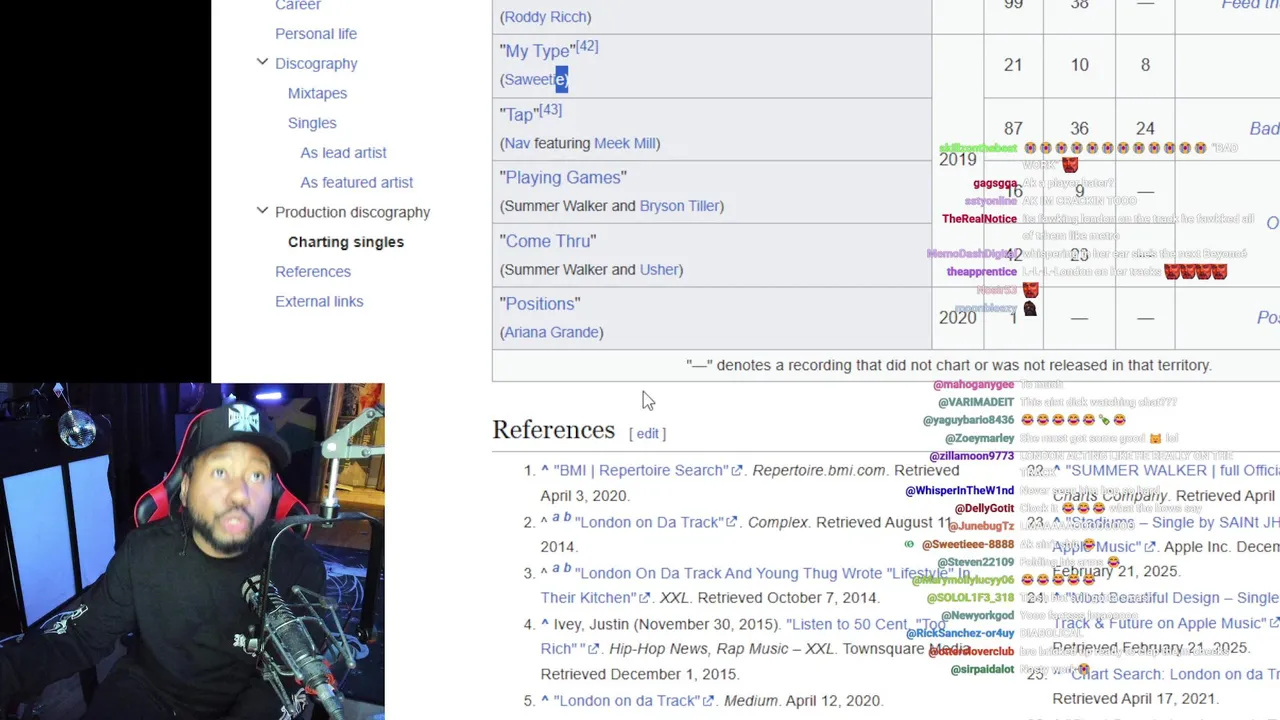Click back-reference caret of reference 2

point(545,521)
